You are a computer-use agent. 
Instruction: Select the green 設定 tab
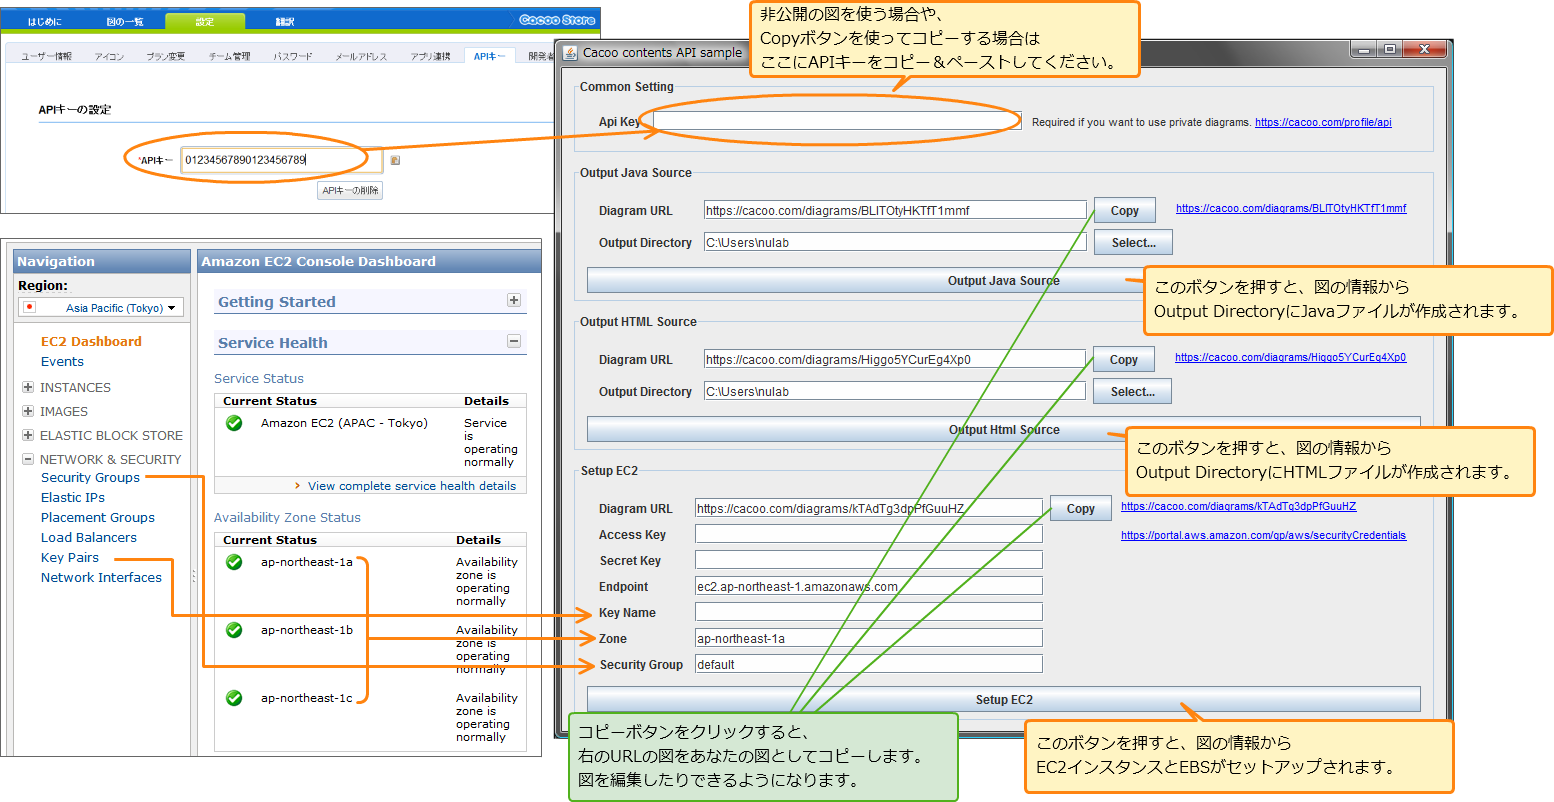point(205,21)
